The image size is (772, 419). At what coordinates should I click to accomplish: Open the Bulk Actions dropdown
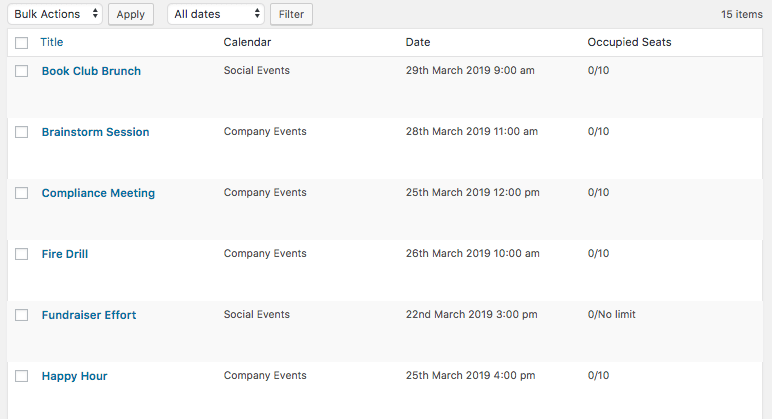click(55, 14)
